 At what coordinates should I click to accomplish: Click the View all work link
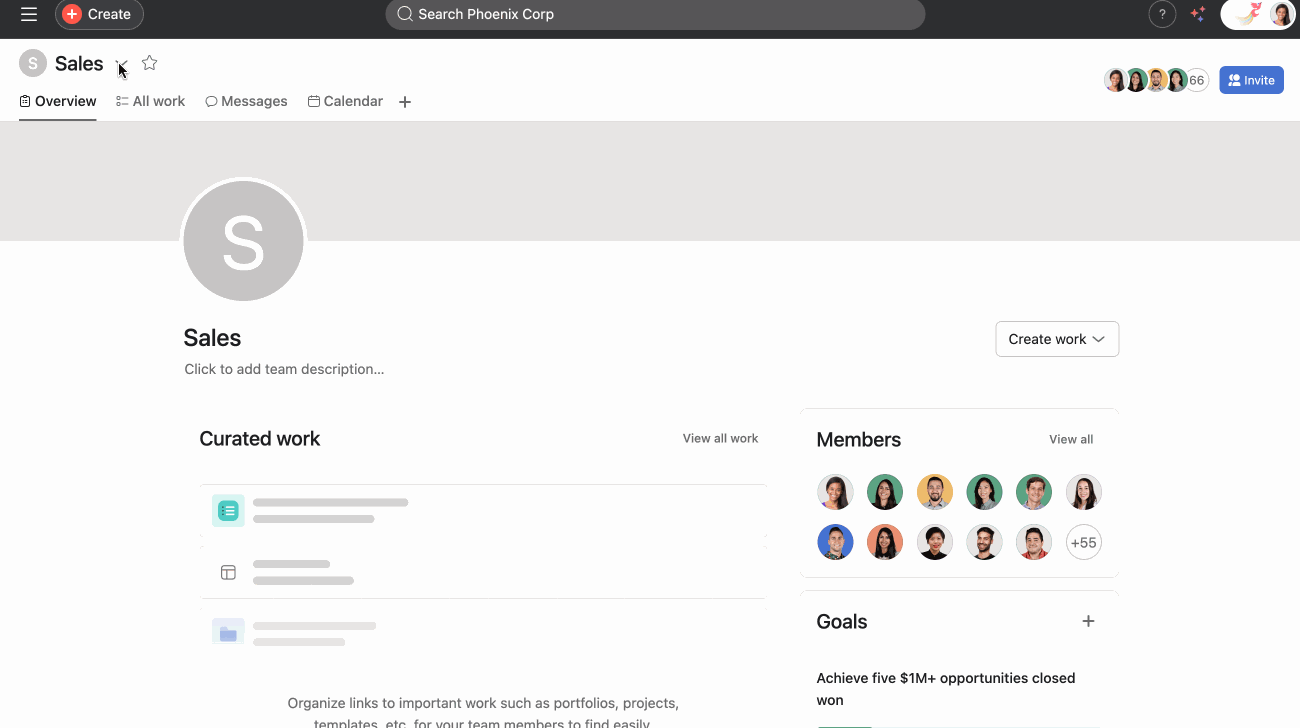[720, 438]
